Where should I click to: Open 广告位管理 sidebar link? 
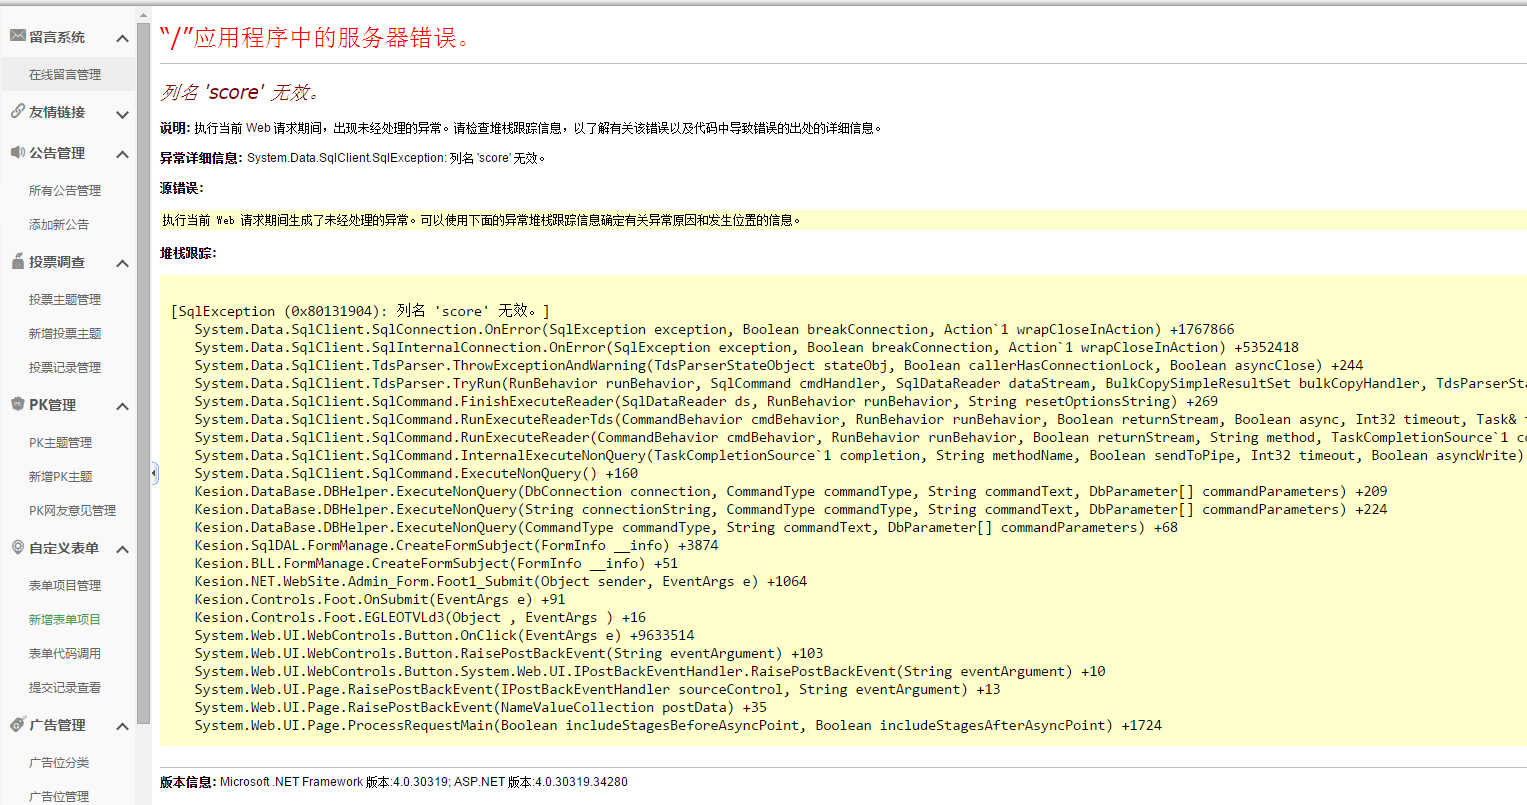[x=59, y=796]
